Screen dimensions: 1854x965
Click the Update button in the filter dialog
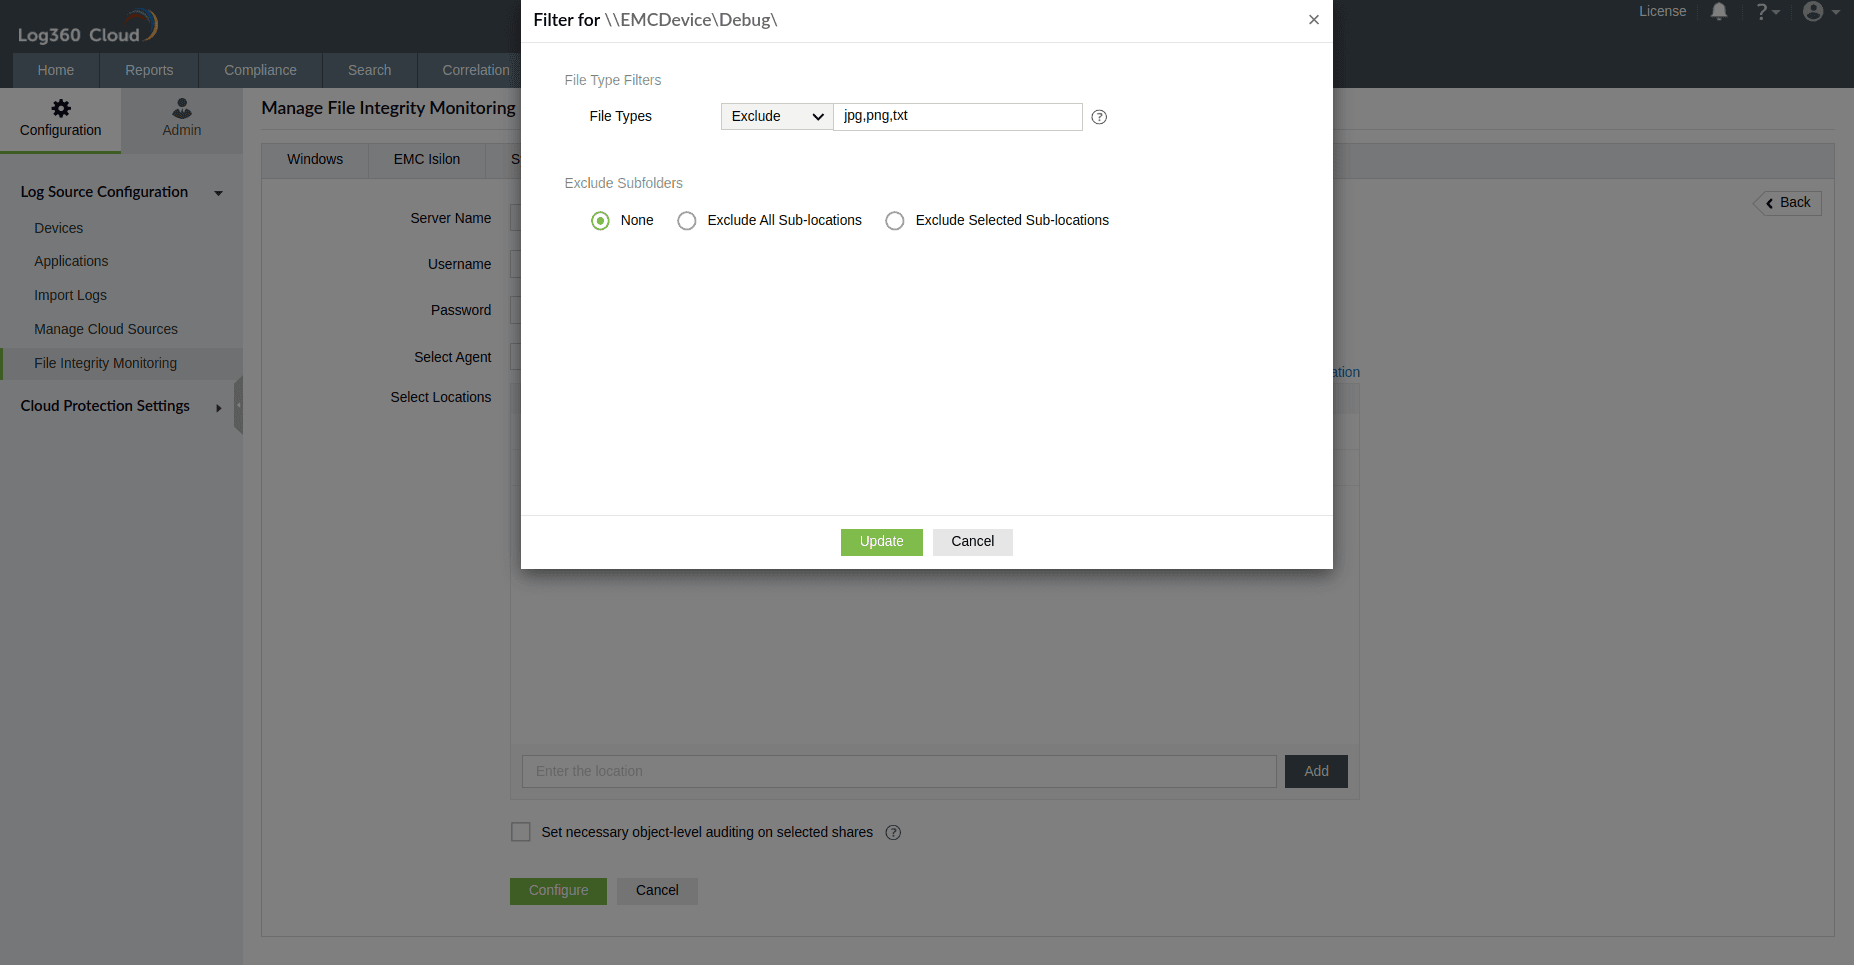point(881,541)
